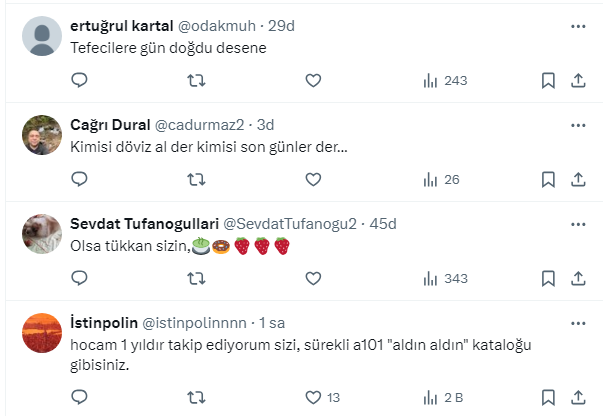Like İstinpolin's tweet with 13 likes

[x=313, y=395]
